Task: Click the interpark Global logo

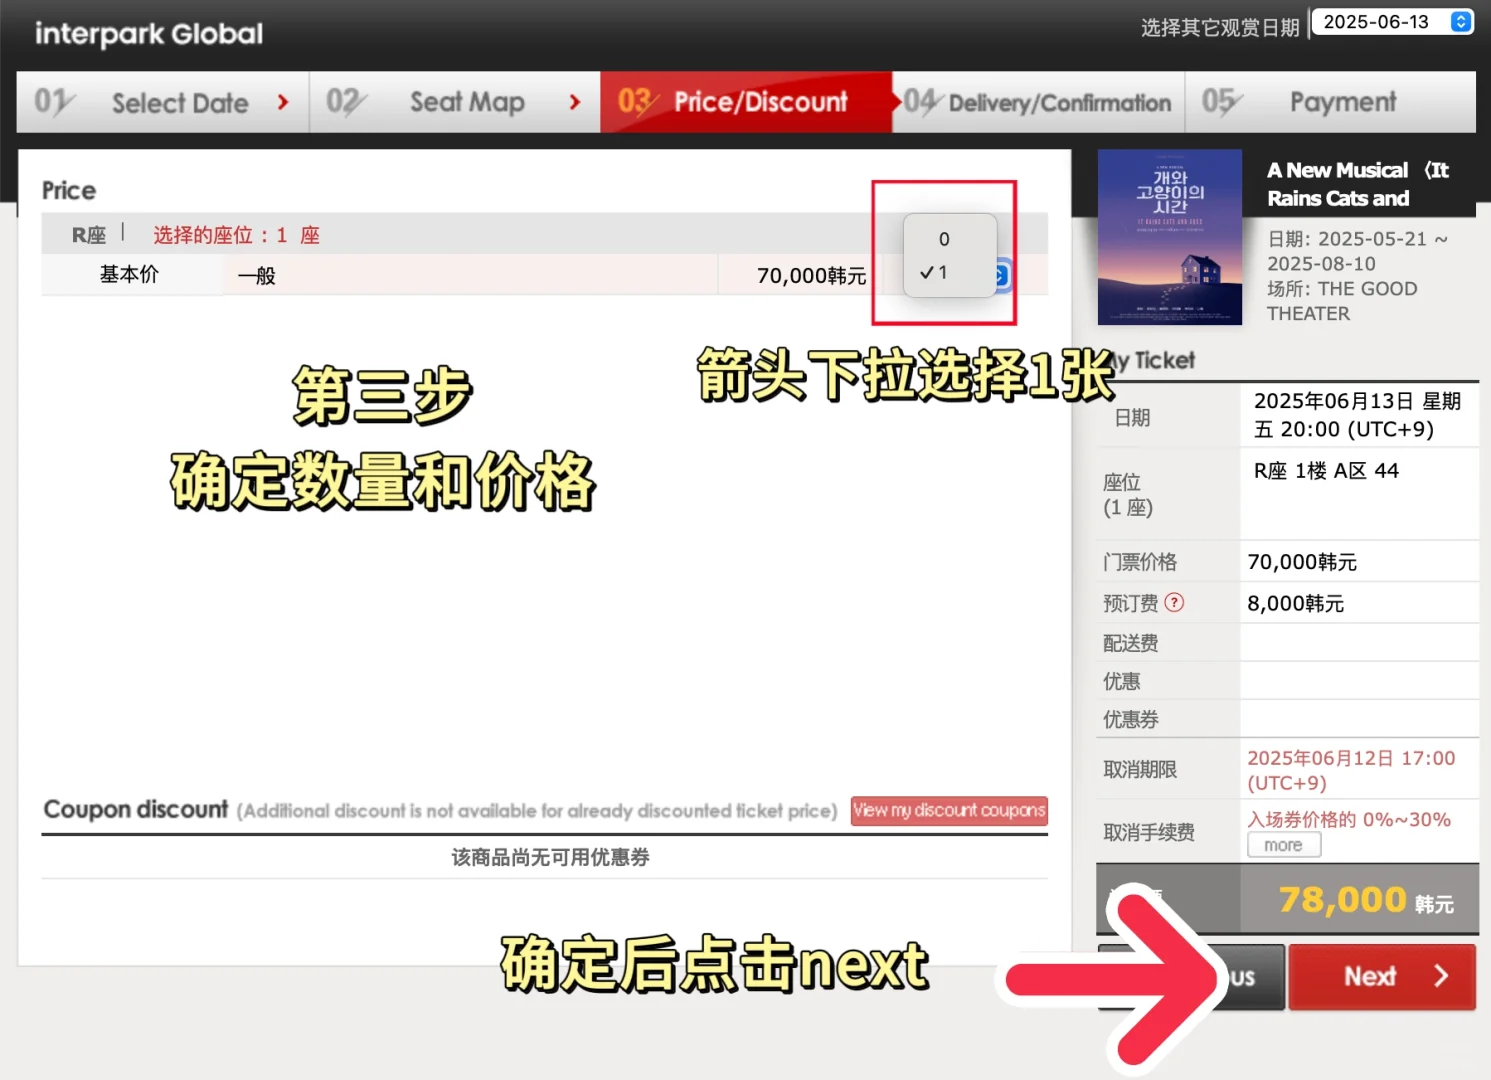Action: tap(147, 33)
